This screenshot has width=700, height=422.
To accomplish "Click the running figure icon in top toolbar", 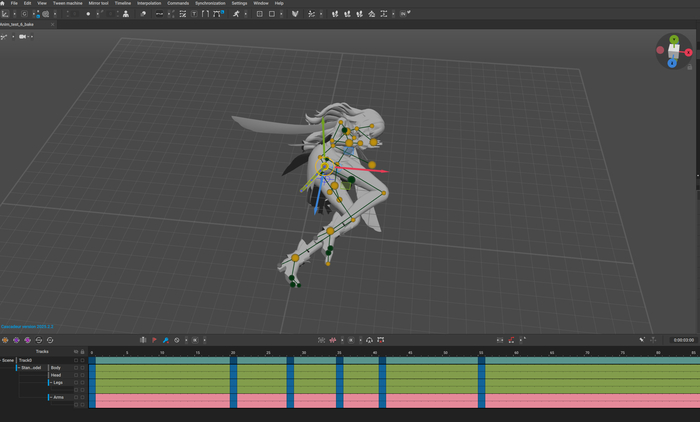I will [236, 14].
